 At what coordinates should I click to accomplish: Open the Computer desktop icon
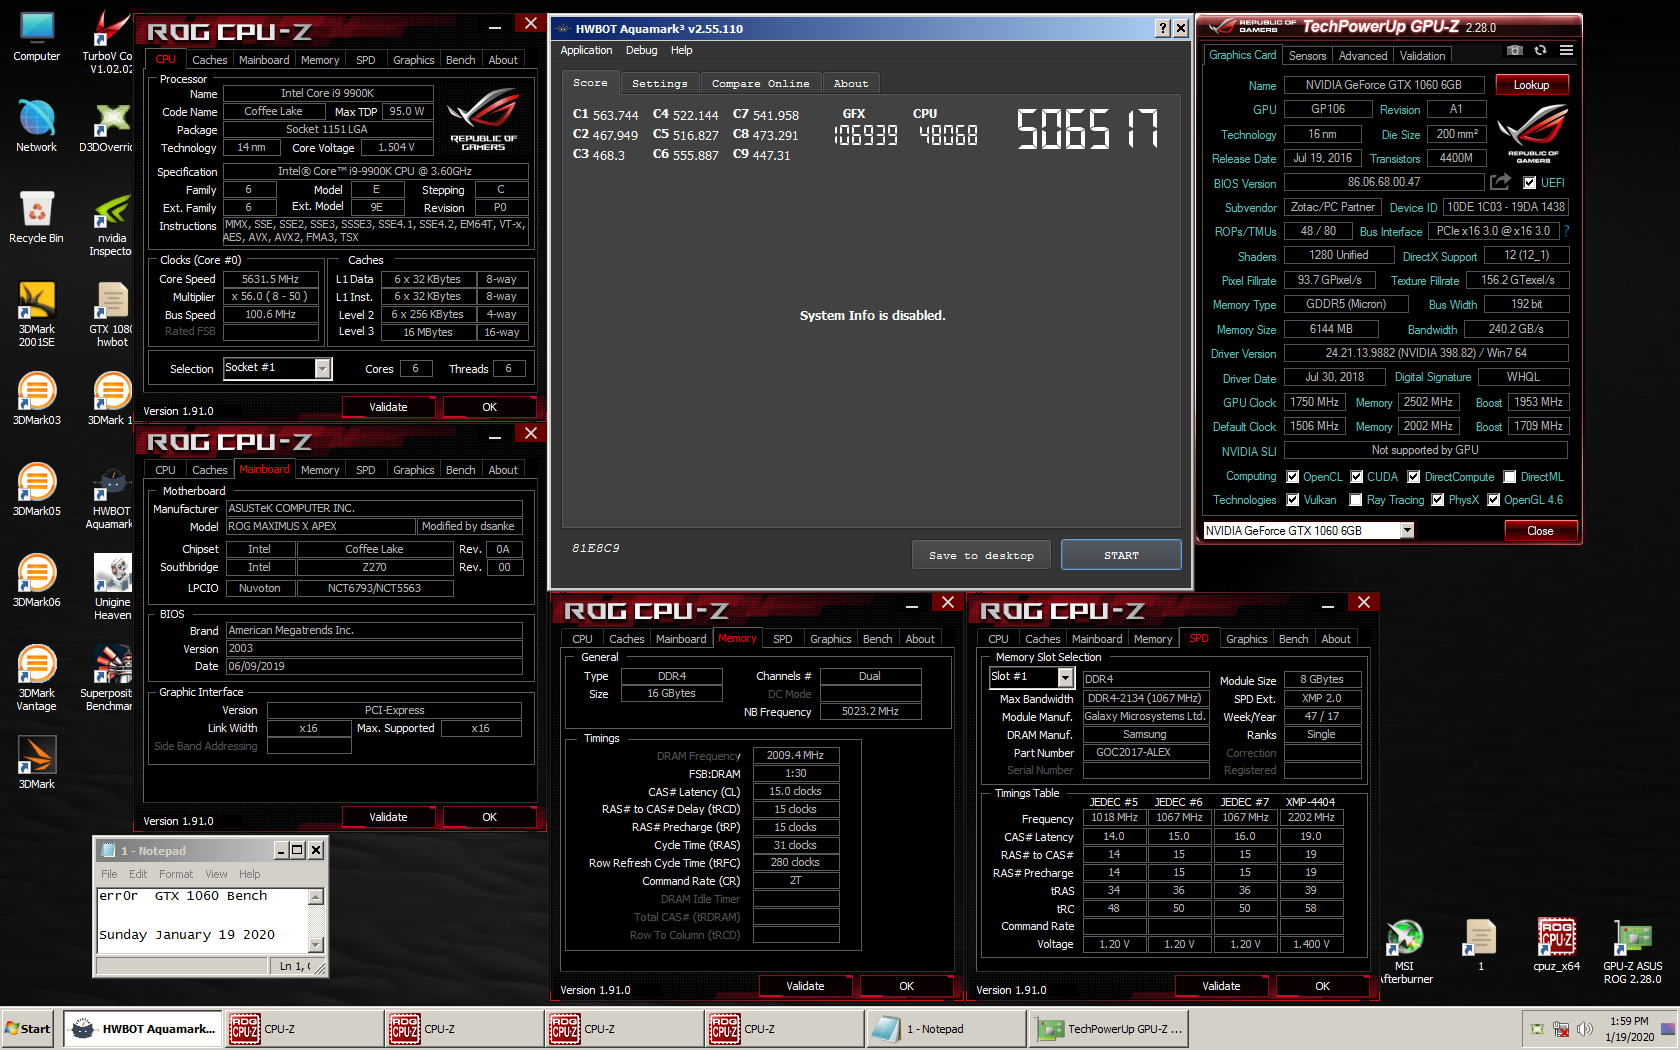pyautogui.click(x=37, y=38)
